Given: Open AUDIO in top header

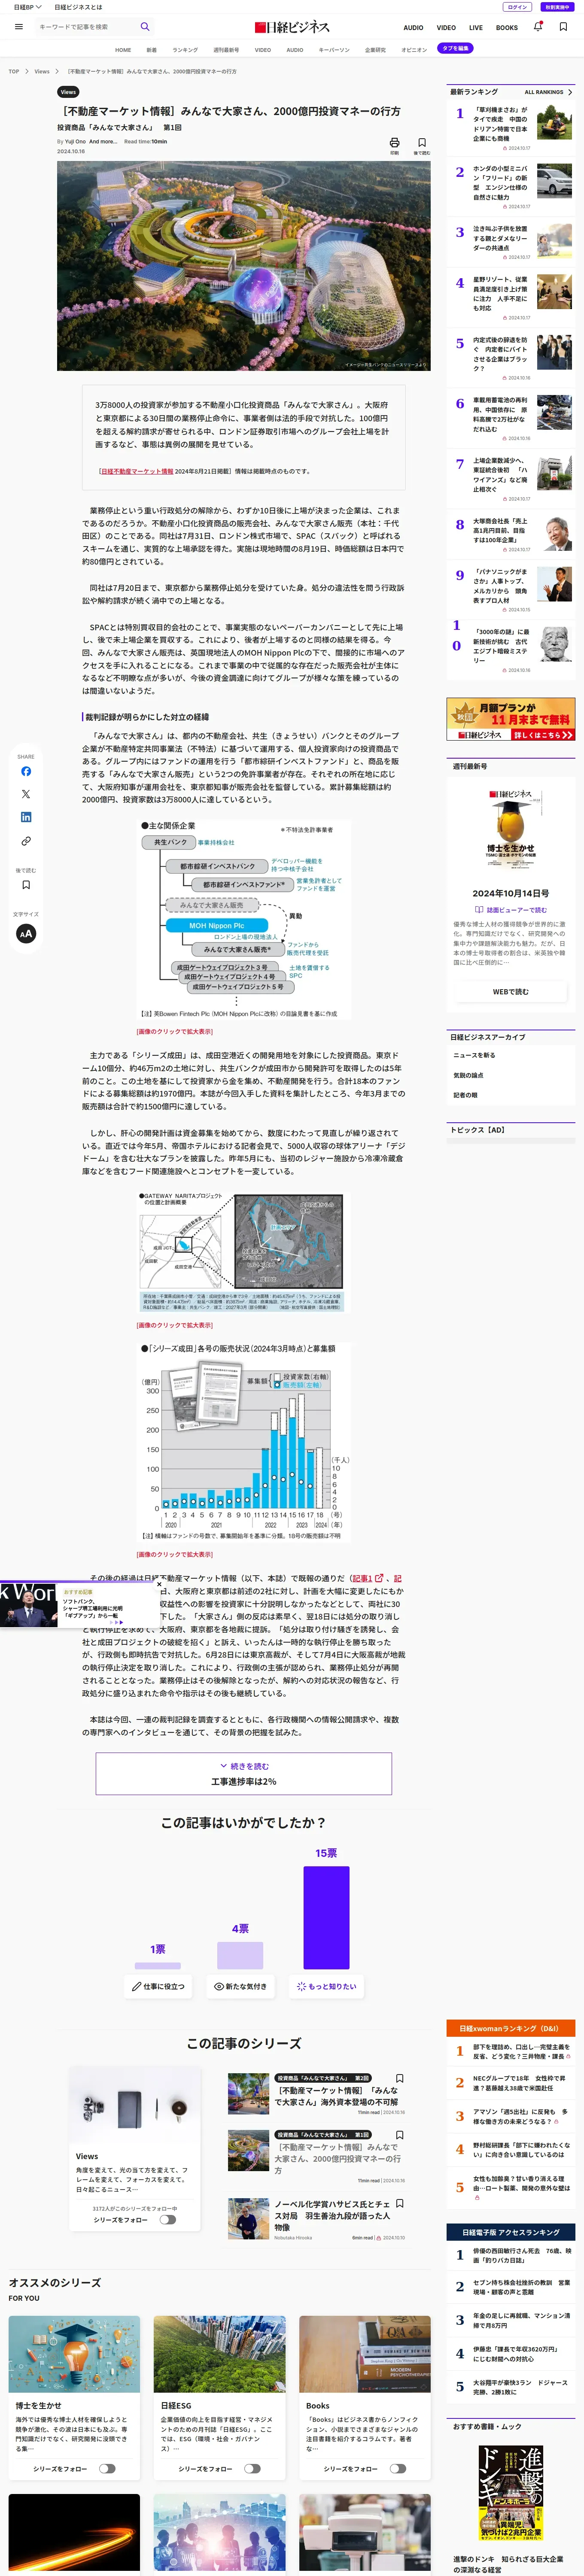Looking at the screenshot, I should [413, 27].
